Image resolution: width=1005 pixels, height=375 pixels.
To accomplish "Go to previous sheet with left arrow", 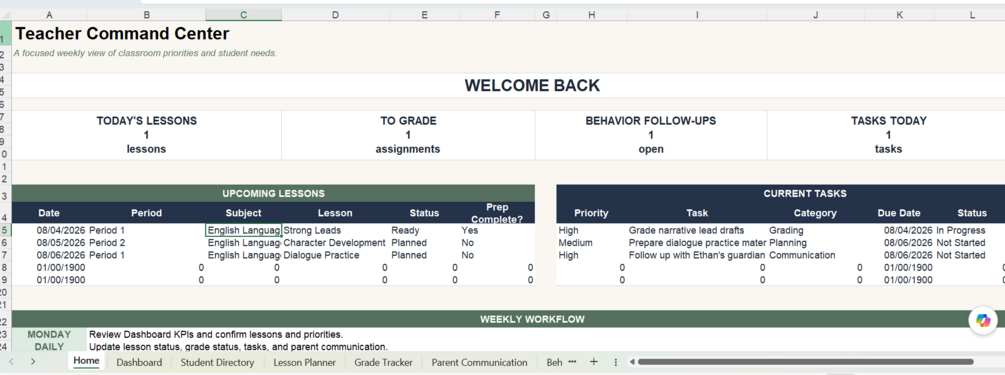I will [11, 362].
